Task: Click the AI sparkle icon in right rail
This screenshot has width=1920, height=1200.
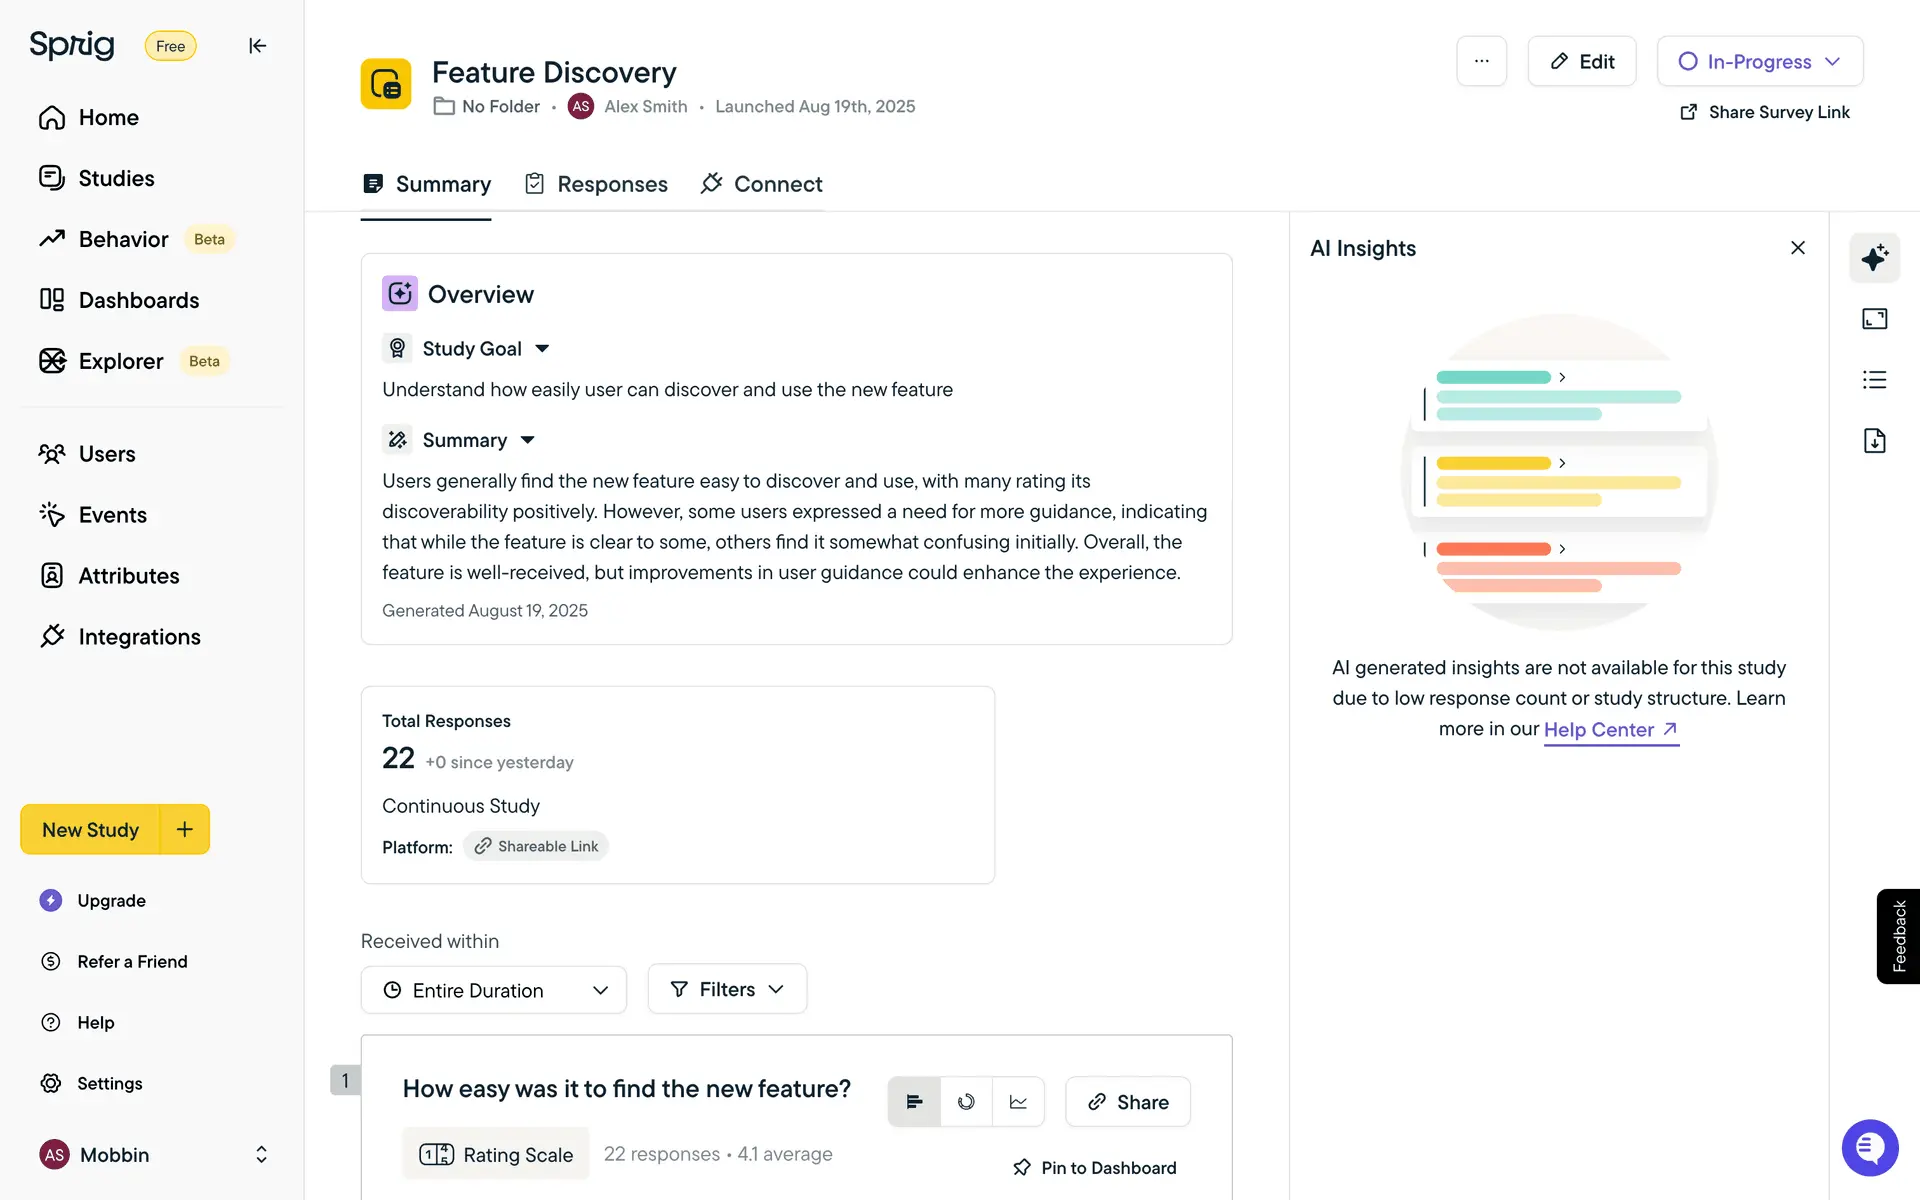Action: click(1874, 258)
